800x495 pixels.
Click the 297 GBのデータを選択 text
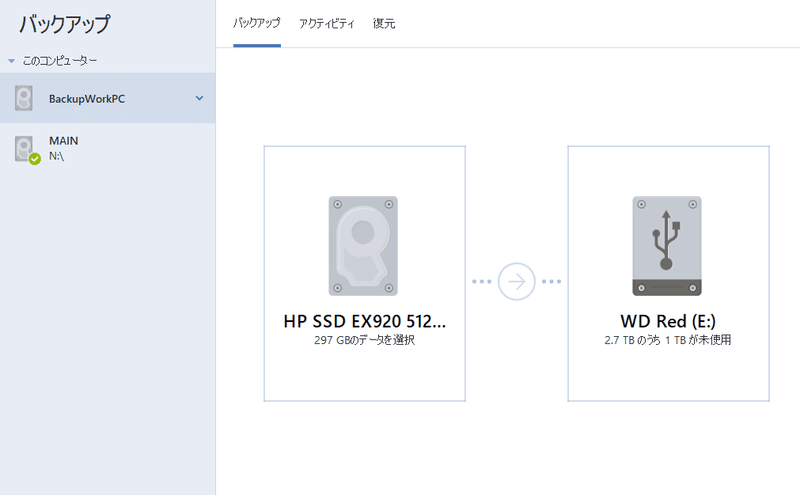[364, 340]
